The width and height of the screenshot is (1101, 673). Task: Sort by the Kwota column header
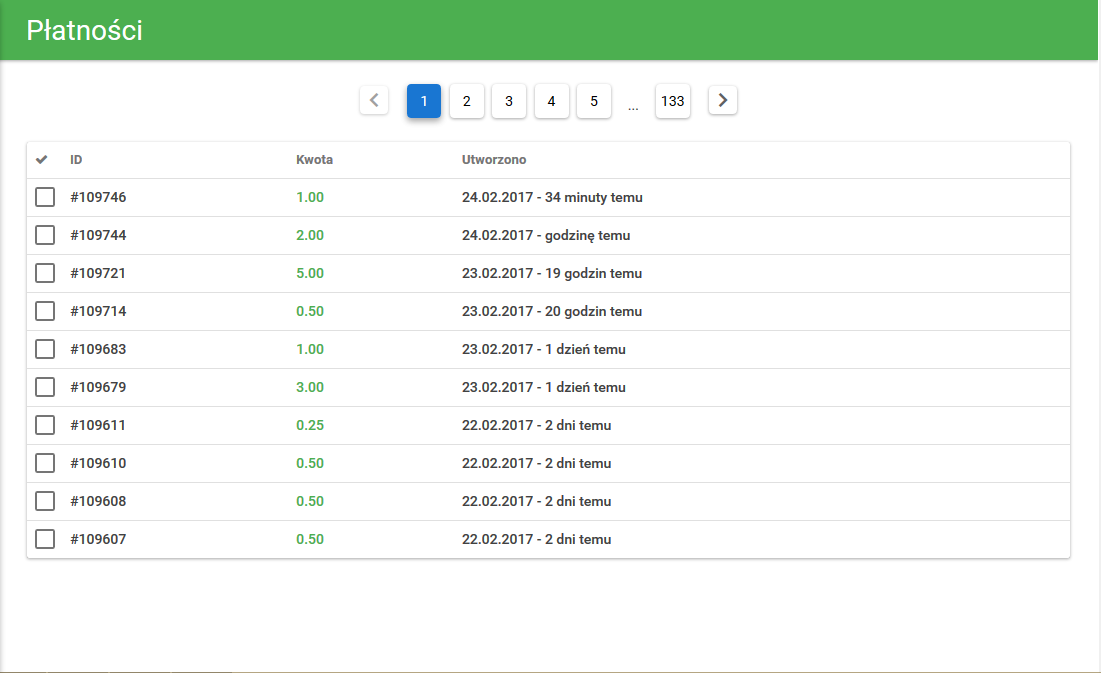314,160
